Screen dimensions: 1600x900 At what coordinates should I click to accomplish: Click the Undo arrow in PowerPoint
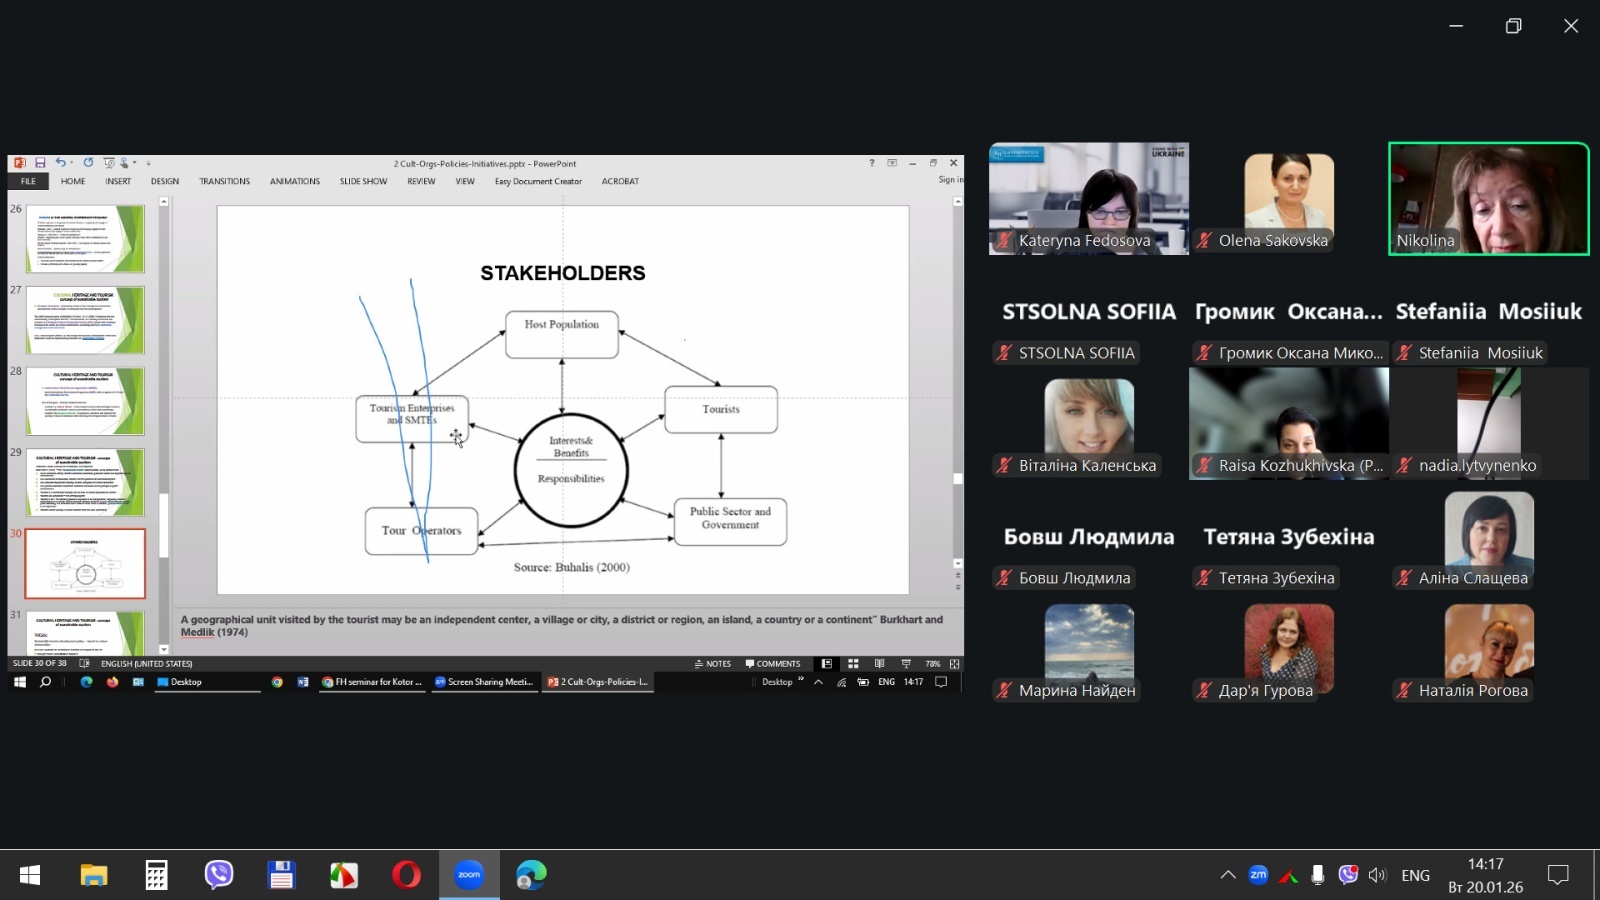coord(60,163)
